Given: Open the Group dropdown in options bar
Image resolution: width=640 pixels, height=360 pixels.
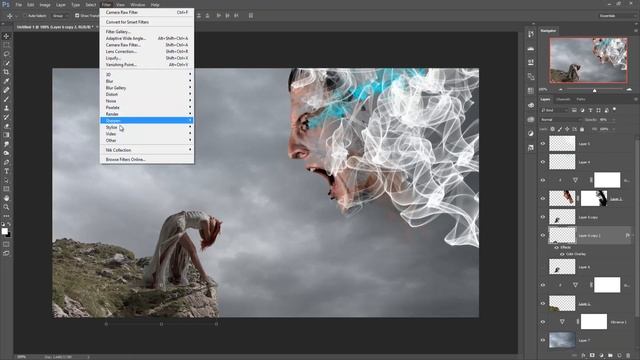Looking at the screenshot, I should click(60, 16).
